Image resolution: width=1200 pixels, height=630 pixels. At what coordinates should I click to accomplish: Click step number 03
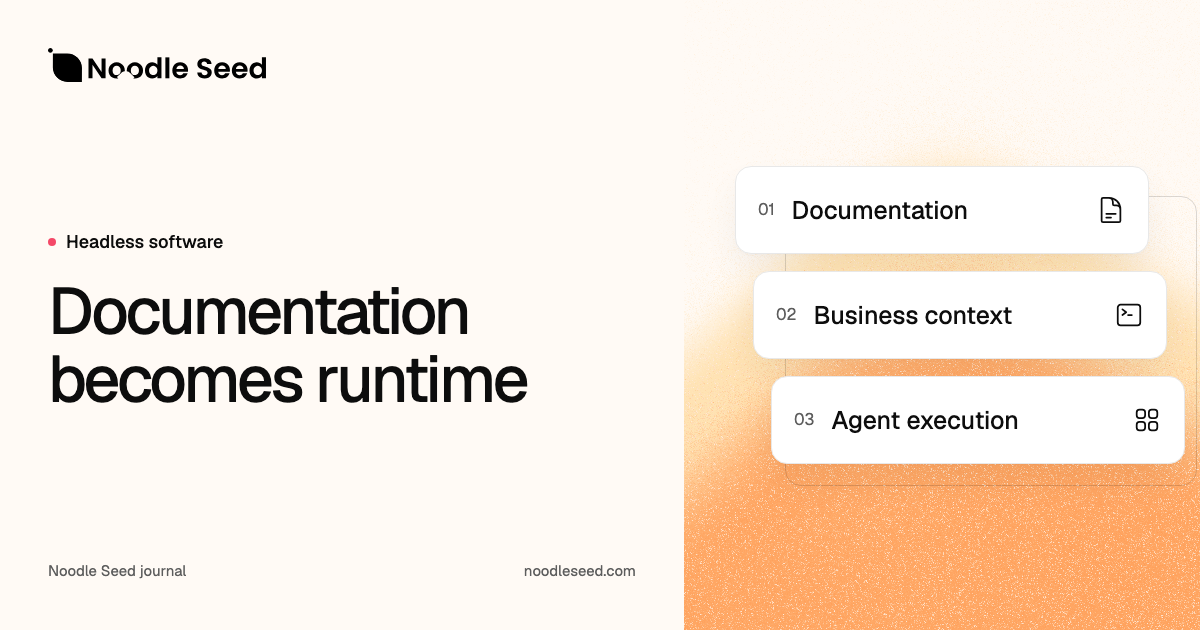[804, 420]
